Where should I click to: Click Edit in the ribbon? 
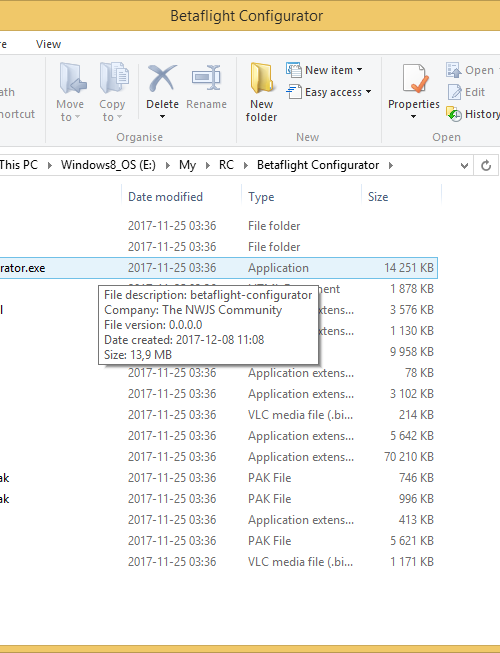(466, 92)
